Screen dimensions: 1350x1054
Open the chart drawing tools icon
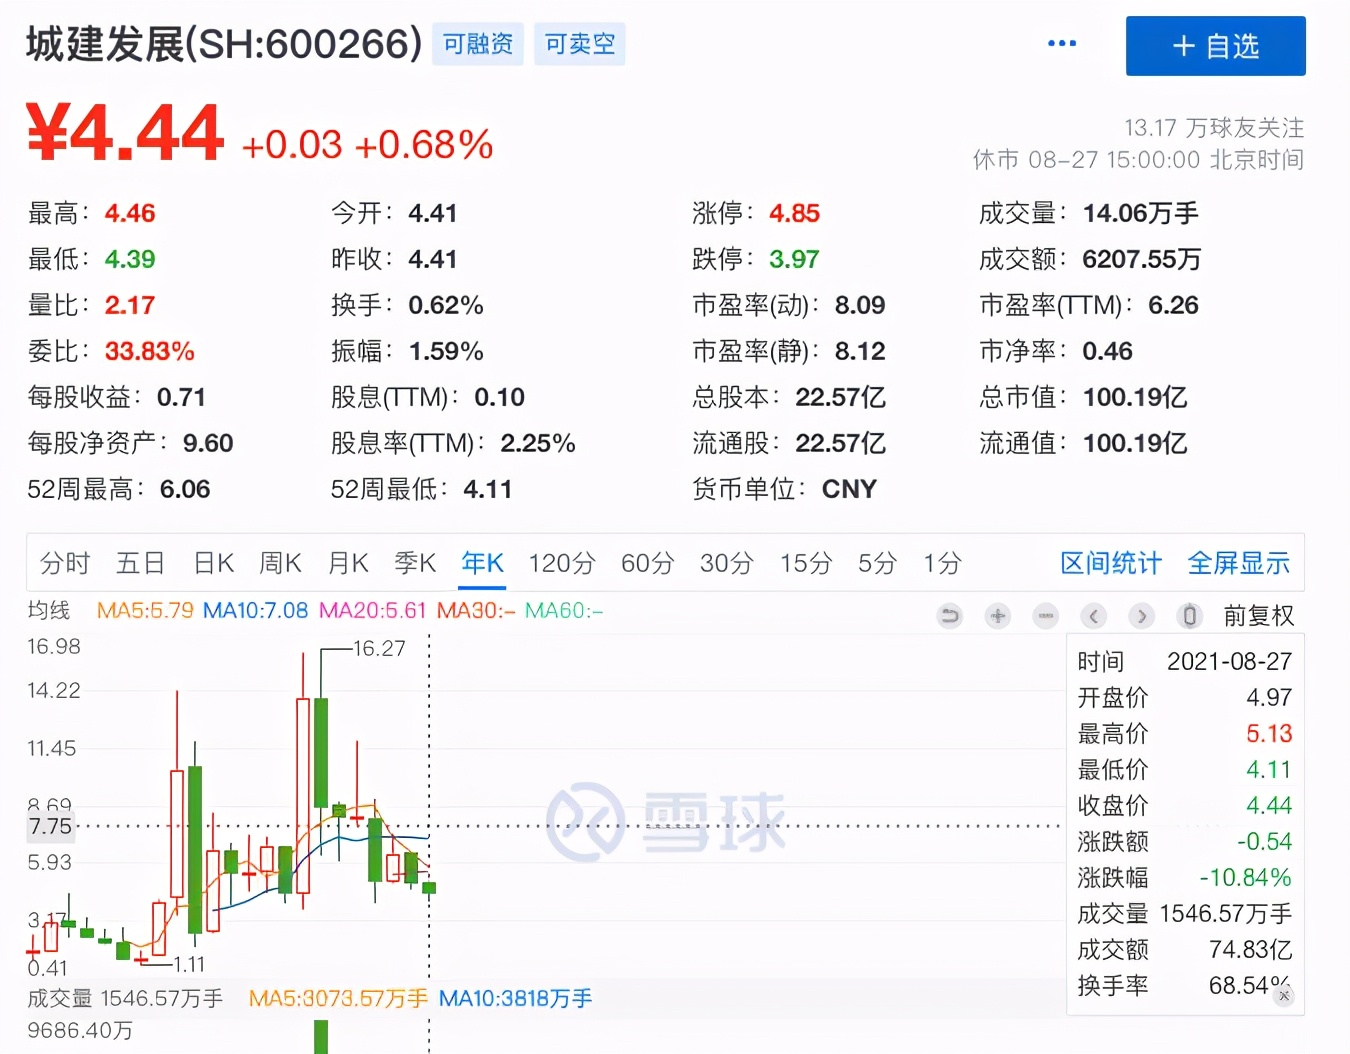pyautogui.click(x=1045, y=616)
